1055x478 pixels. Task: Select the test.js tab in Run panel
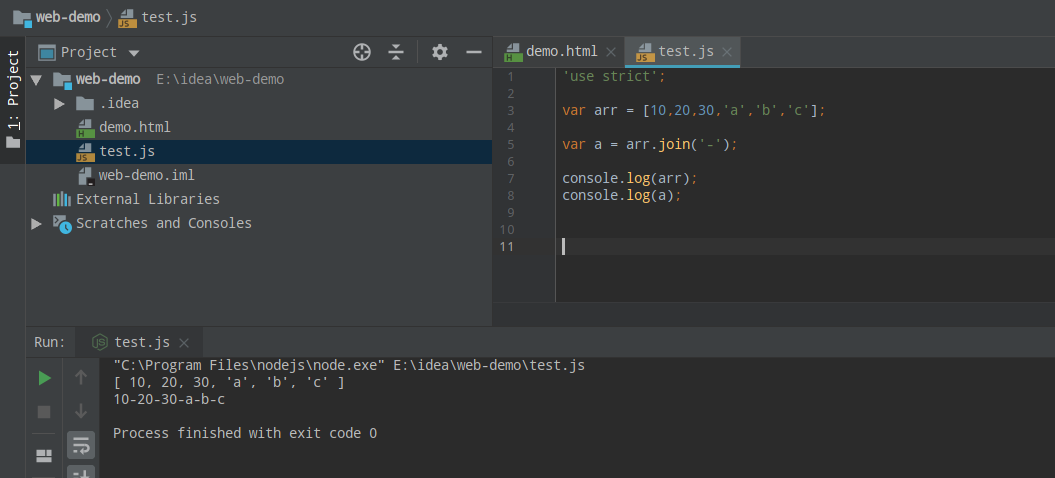coord(142,342)
